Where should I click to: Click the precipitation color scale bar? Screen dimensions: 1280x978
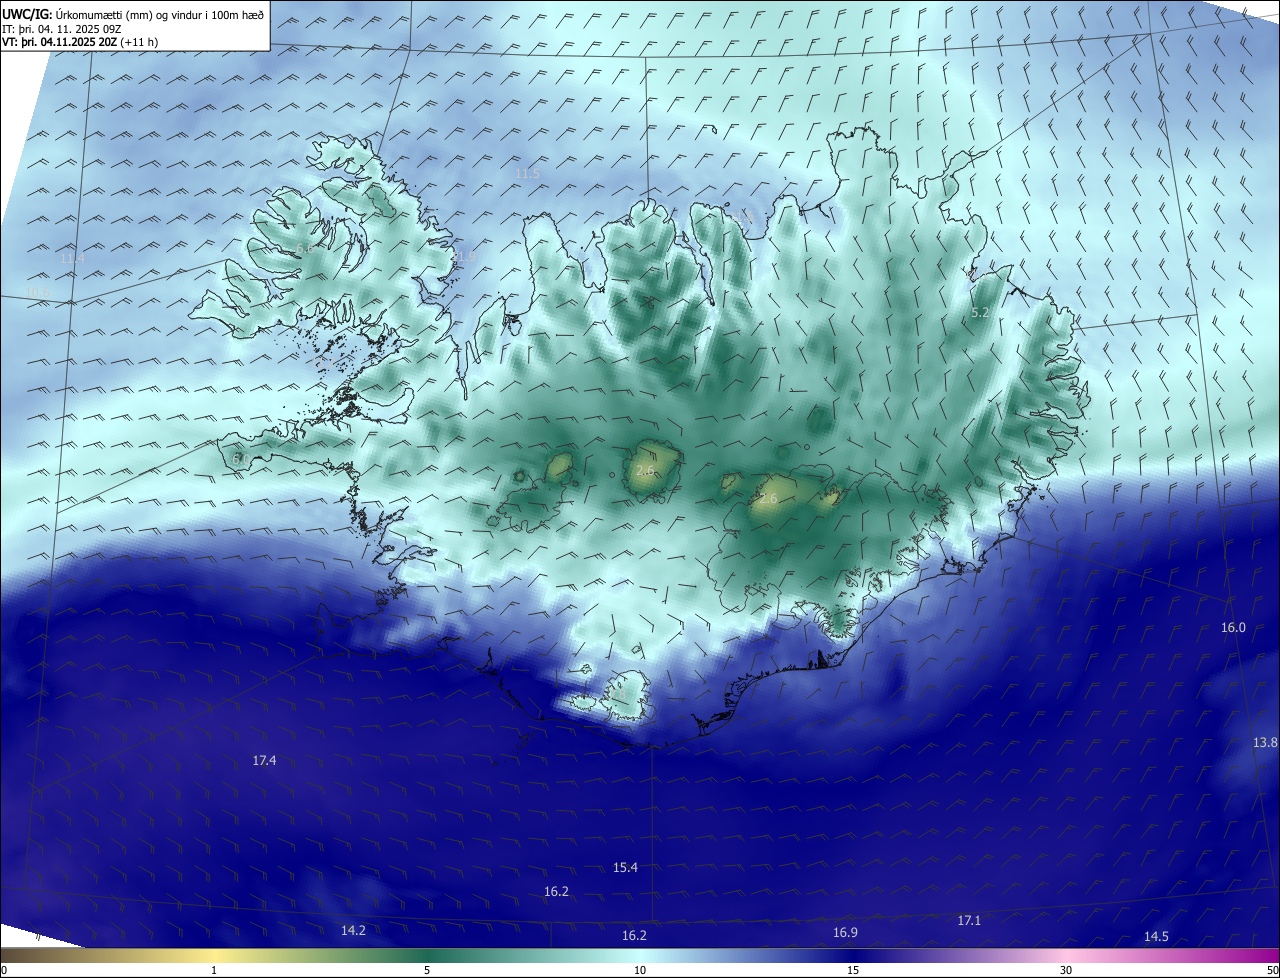pyautogui.click(x=640, y=955)
